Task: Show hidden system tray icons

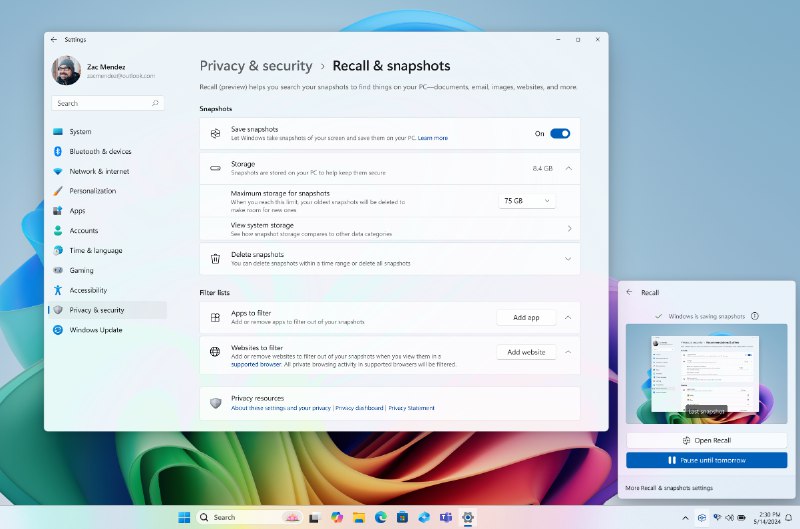Action: (685, 518)
